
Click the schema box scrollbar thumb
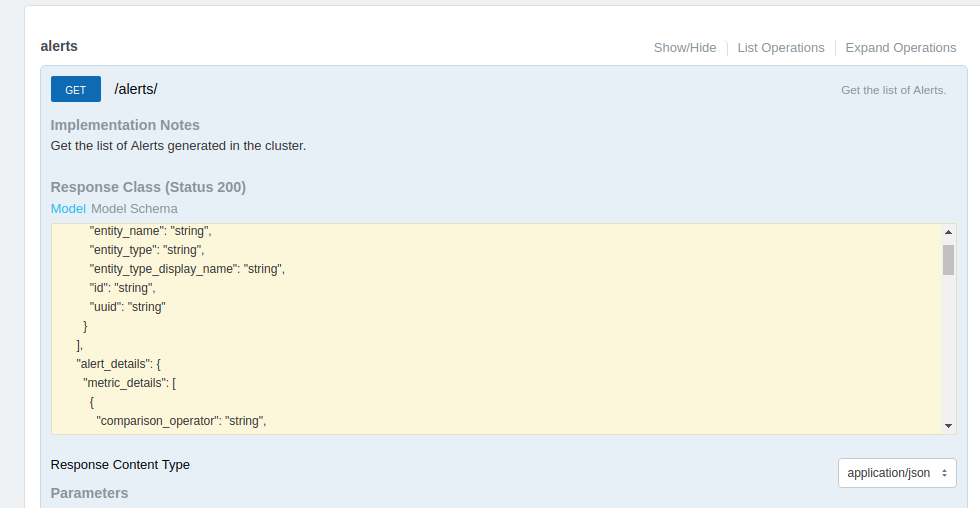click(x=948, y=260)
